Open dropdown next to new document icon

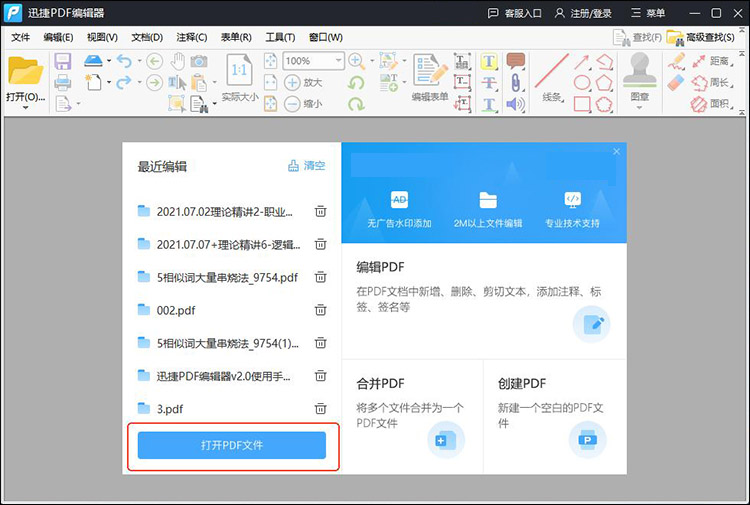click(109, 82)
